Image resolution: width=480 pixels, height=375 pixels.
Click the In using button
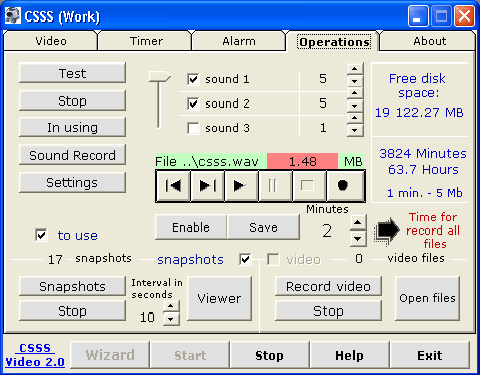coord(72,127)
